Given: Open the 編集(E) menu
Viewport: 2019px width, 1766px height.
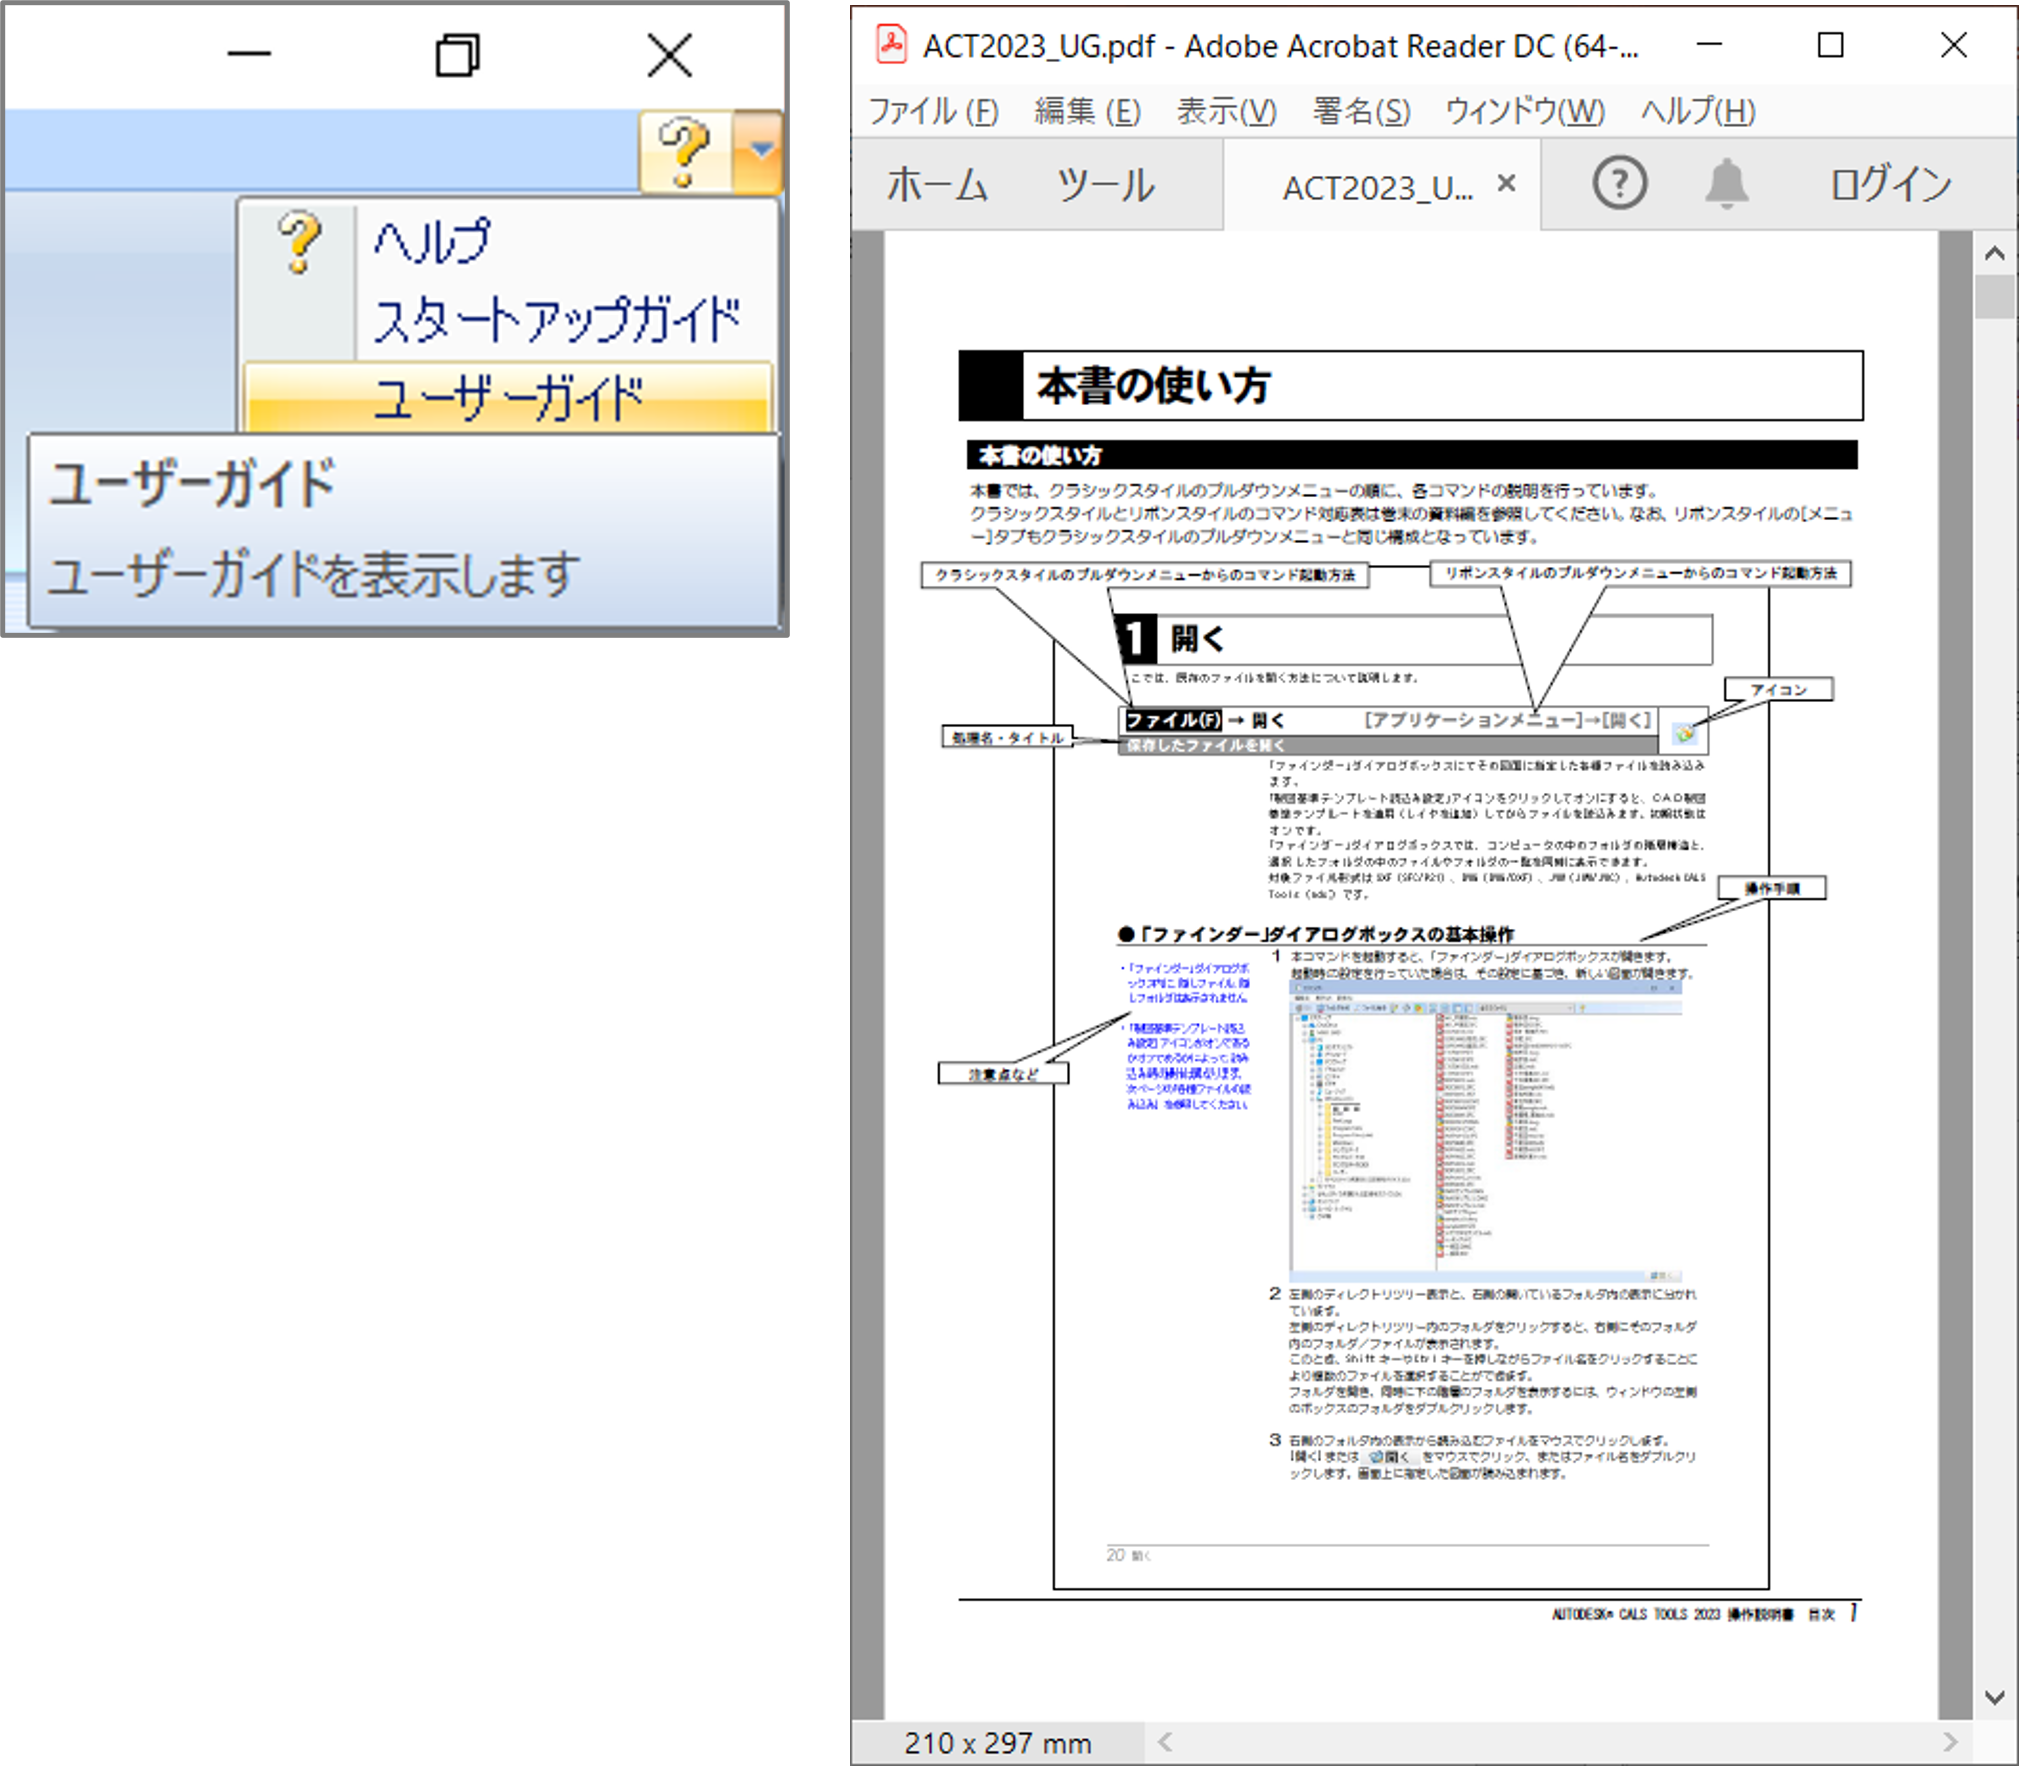Looking at the screenshot, I should 1087,111.
